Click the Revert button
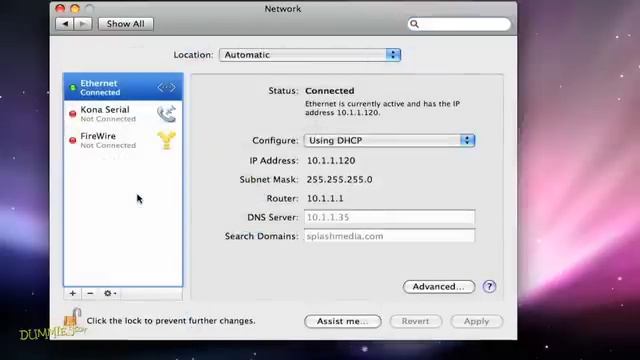The width and height of the screenshot is (640, 360). pyautogui.click(x=416, y=321)
